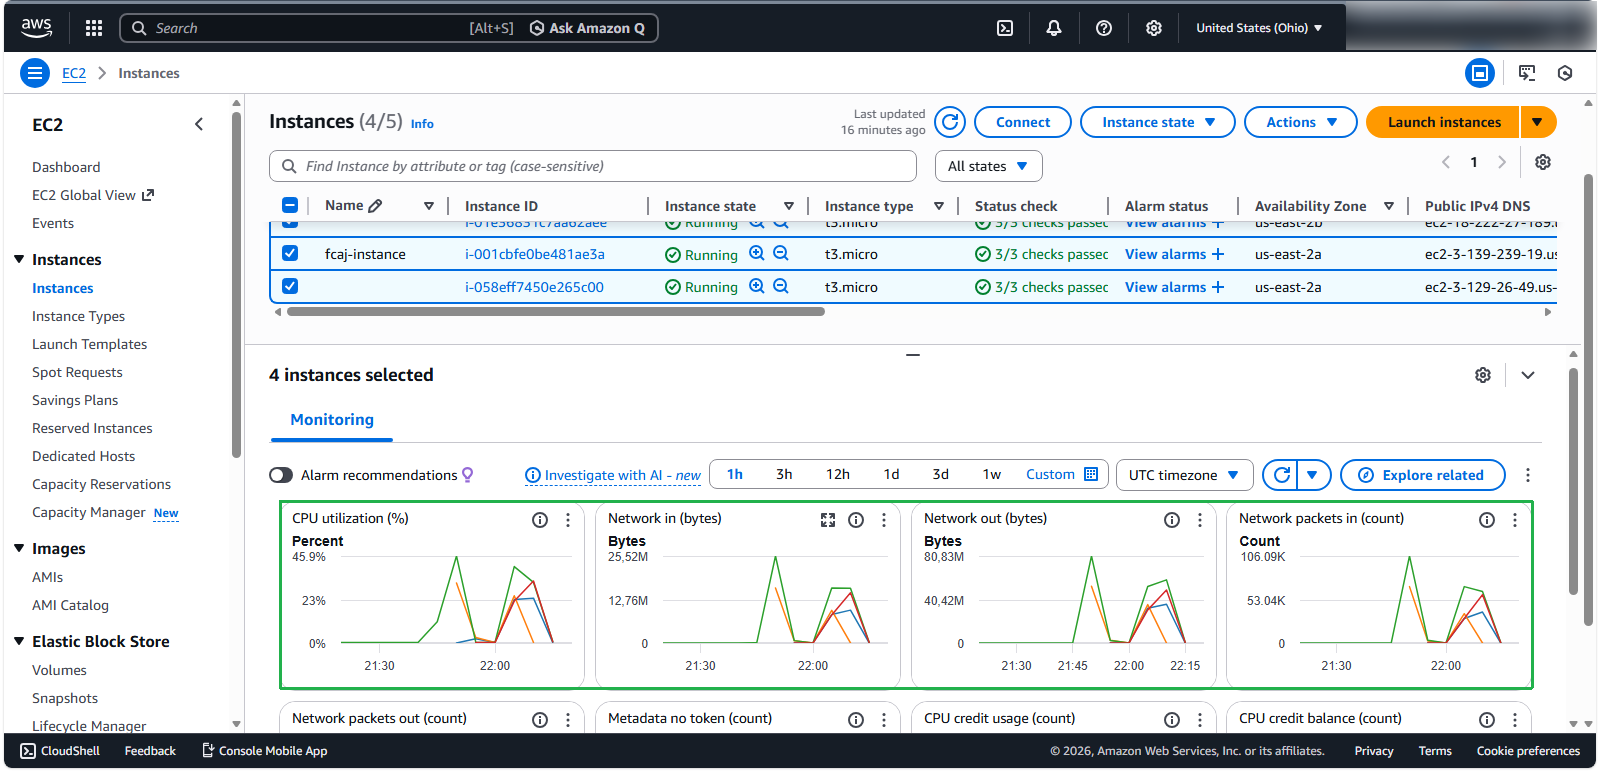Open region selector United States (Ohio)
1600x772 pixels.
1259,28
